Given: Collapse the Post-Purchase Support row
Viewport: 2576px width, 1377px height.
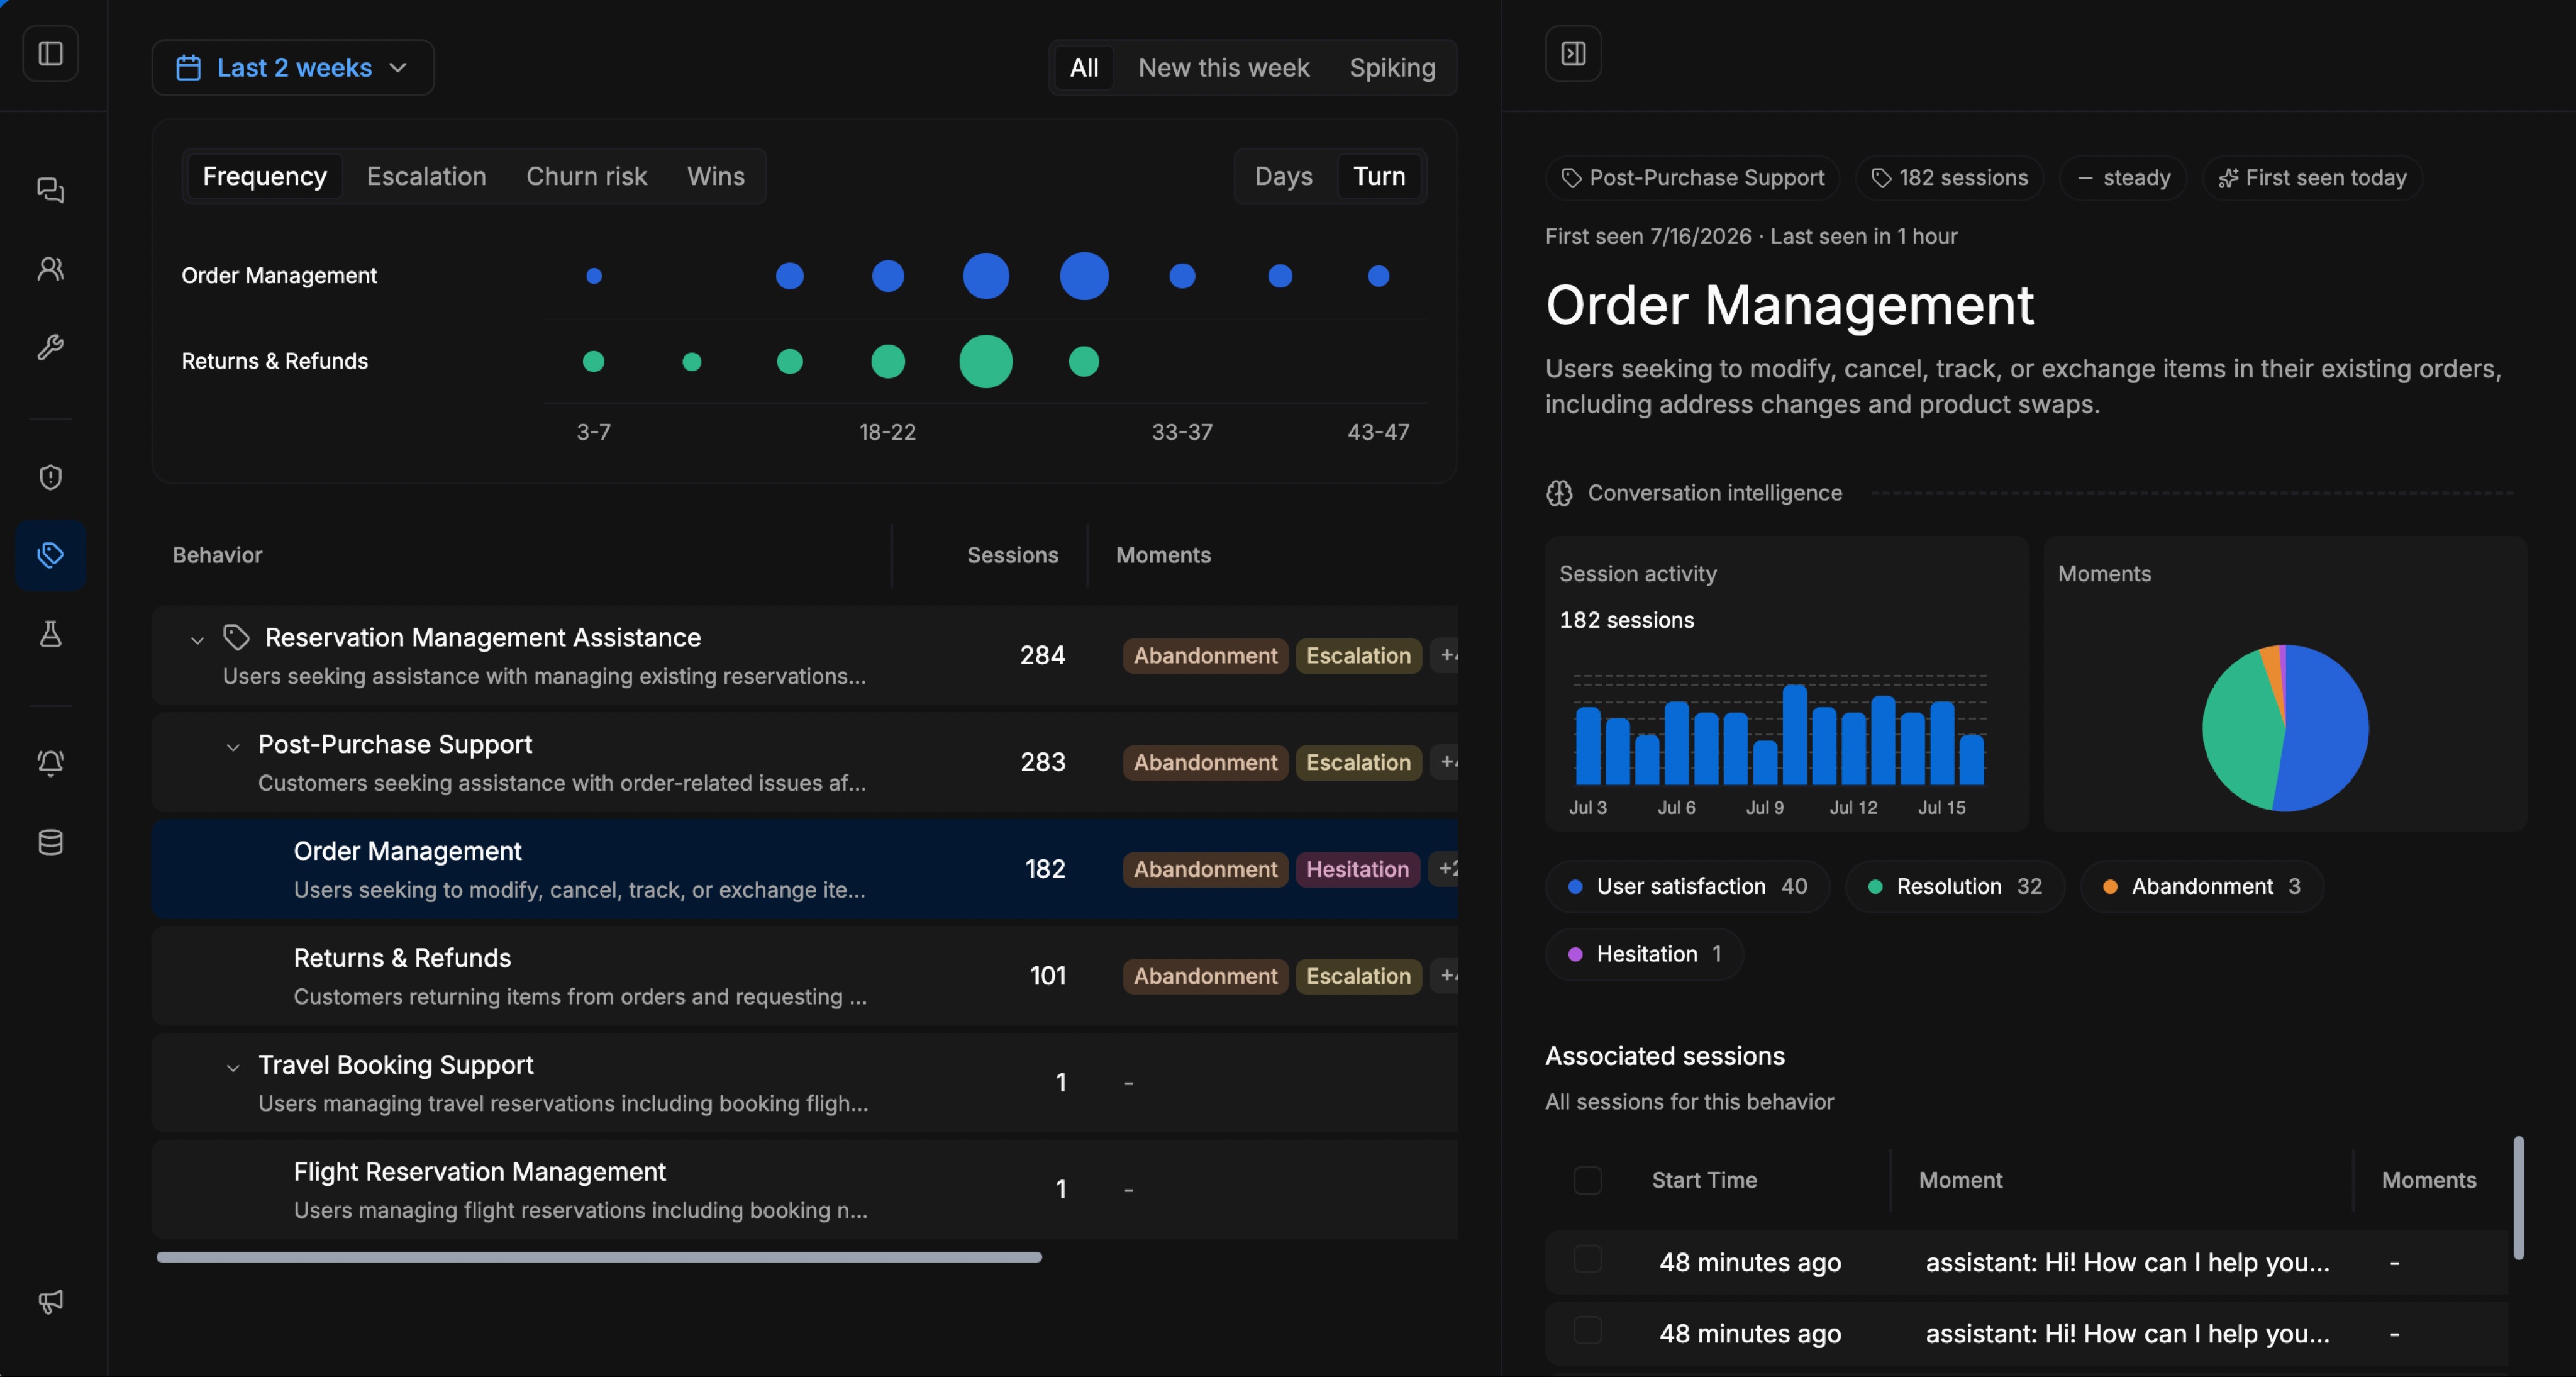Looking at the screenshot, I should coord(233,747).
